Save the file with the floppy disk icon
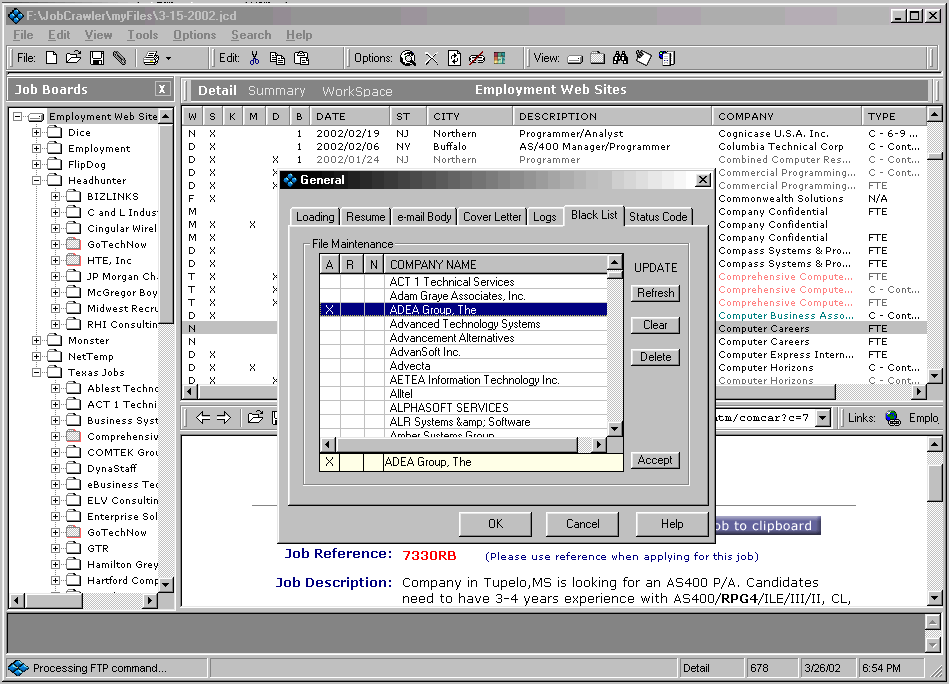Image resolution: width=949 pixels, height=684 pixels. coord(97,58)
